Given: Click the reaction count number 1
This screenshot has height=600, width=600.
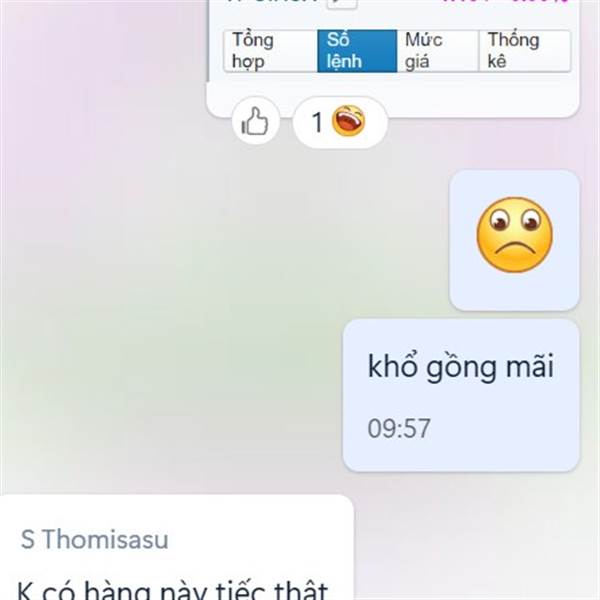Looking at the screenshot, I should point(316,122).
